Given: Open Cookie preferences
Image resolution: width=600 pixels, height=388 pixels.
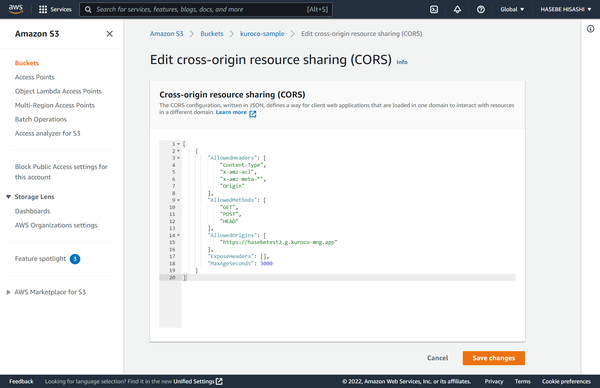Looking at the screenshot, I should tap(566, 381).
